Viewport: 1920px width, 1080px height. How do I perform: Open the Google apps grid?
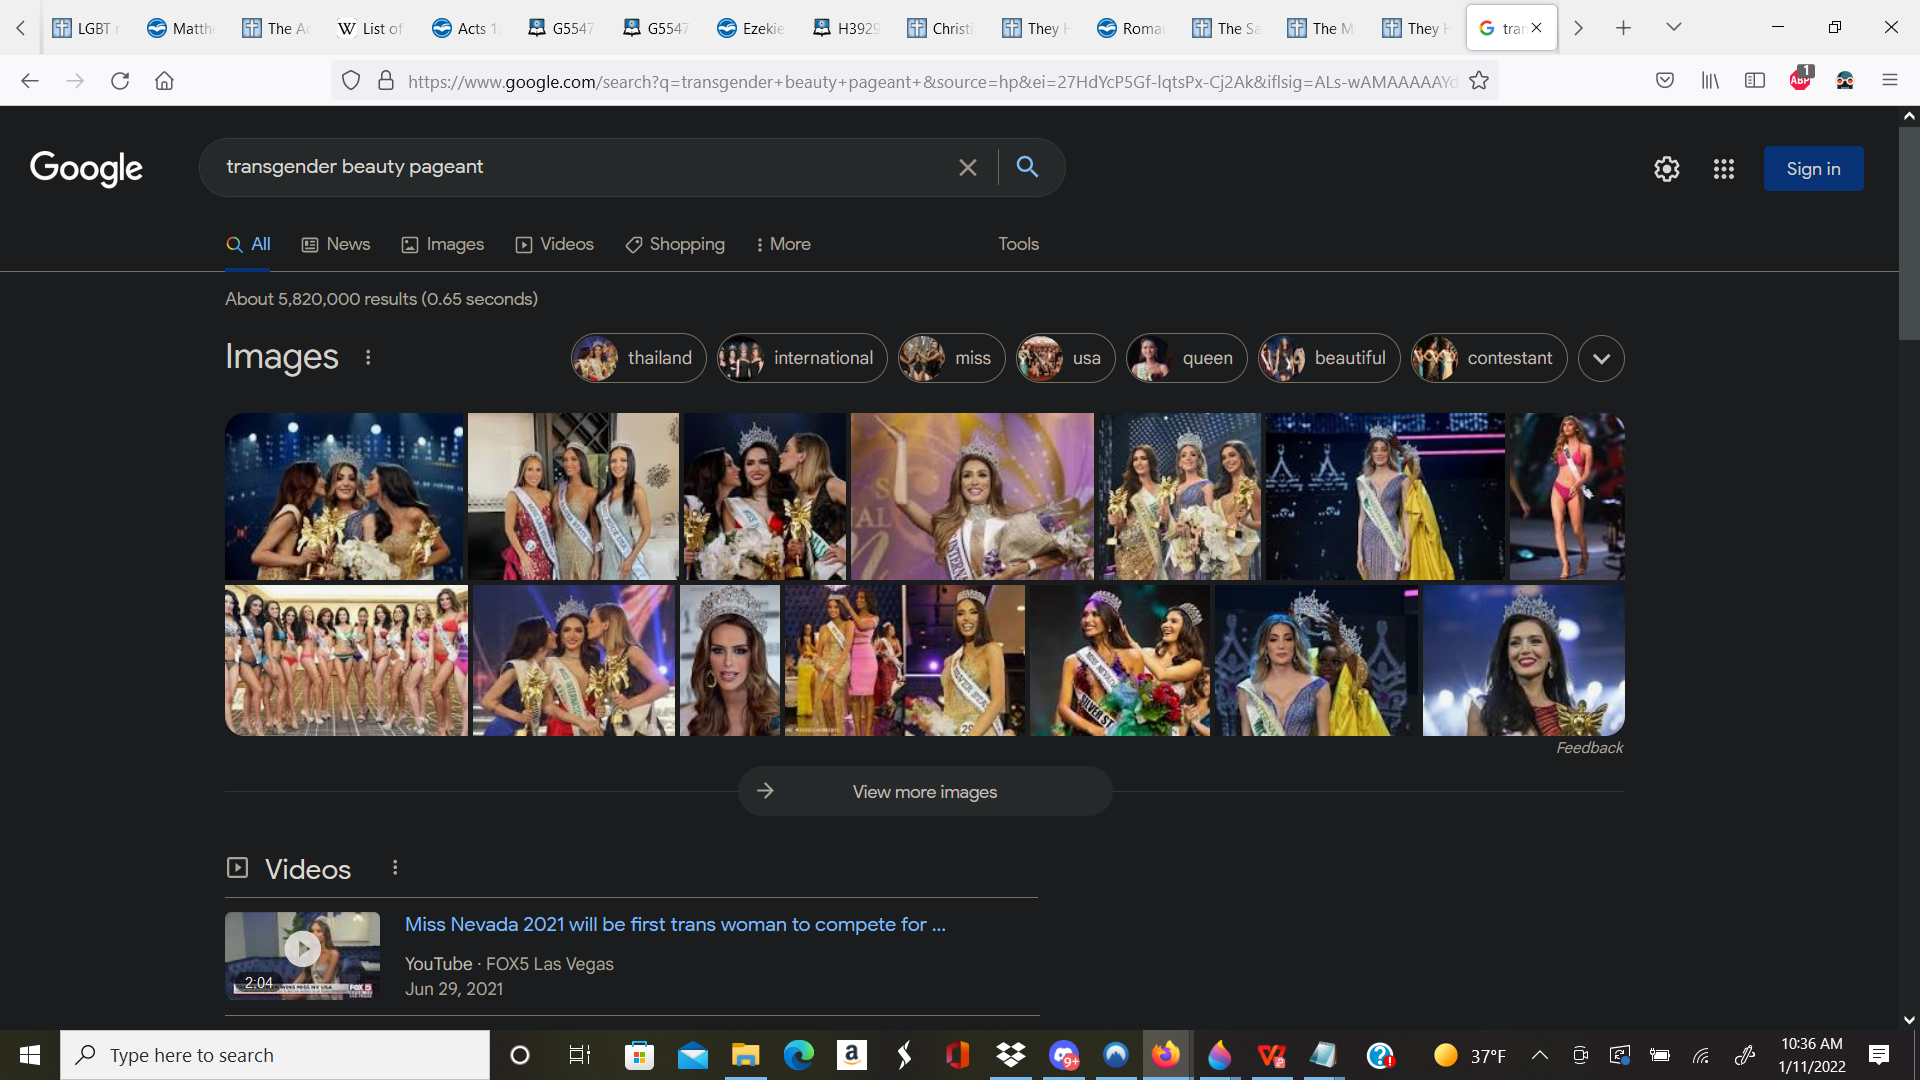coord(1723,169)
